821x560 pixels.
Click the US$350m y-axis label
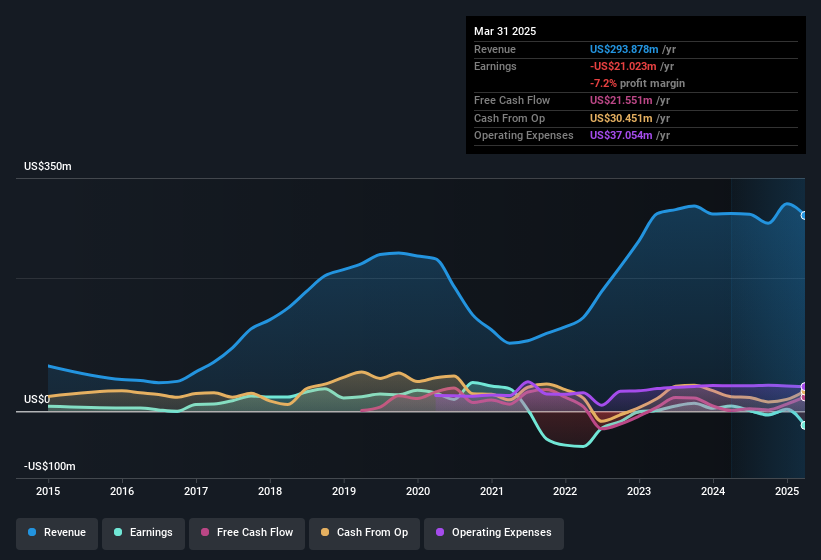tap(48, 166)
